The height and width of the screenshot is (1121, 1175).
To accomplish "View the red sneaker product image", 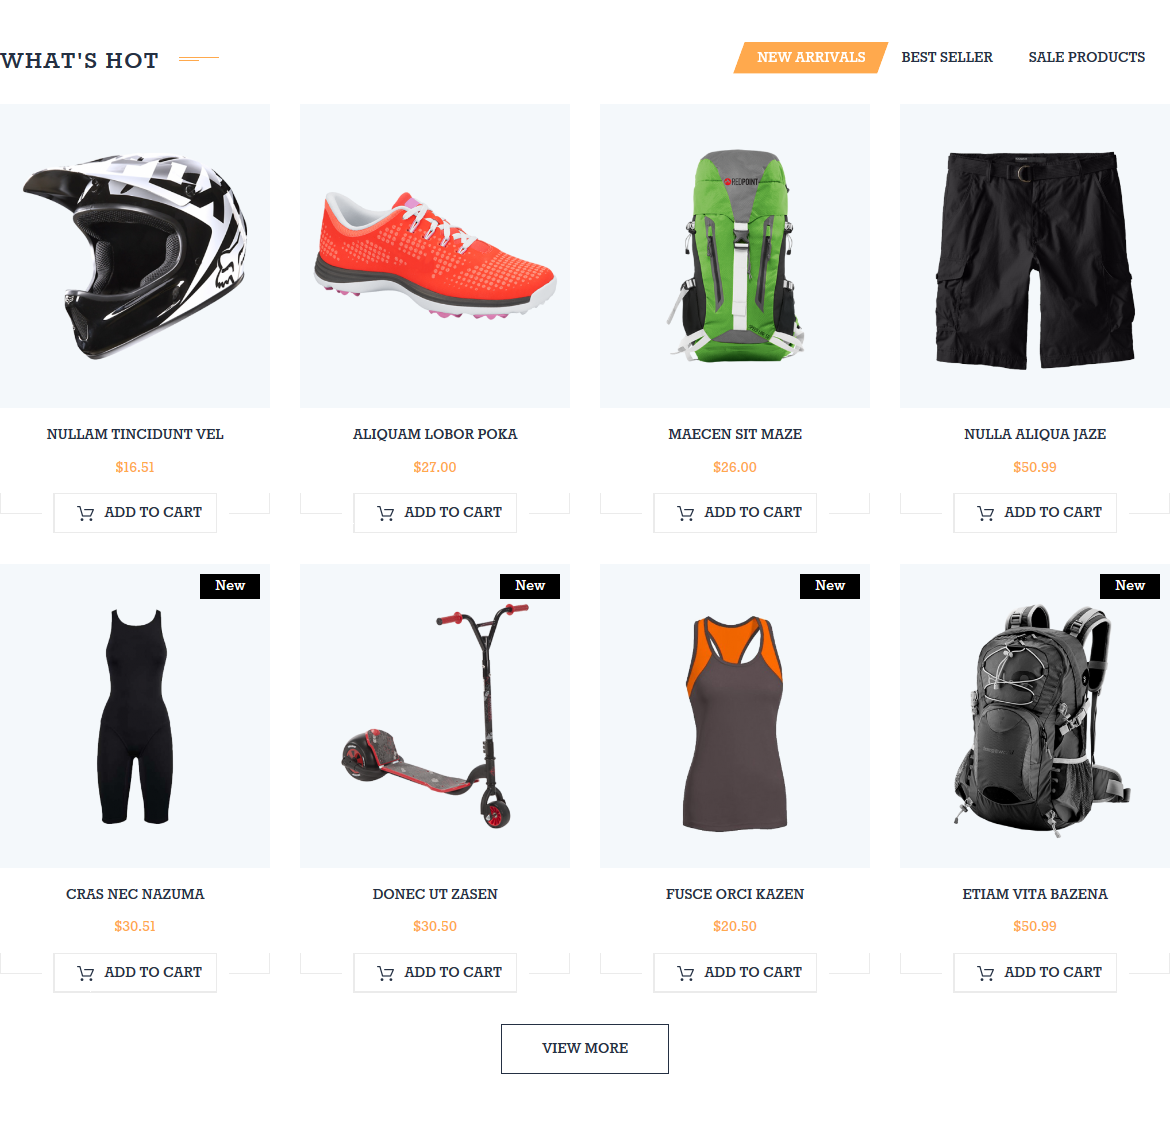I will pyautogui.click(x=435, y=256).
